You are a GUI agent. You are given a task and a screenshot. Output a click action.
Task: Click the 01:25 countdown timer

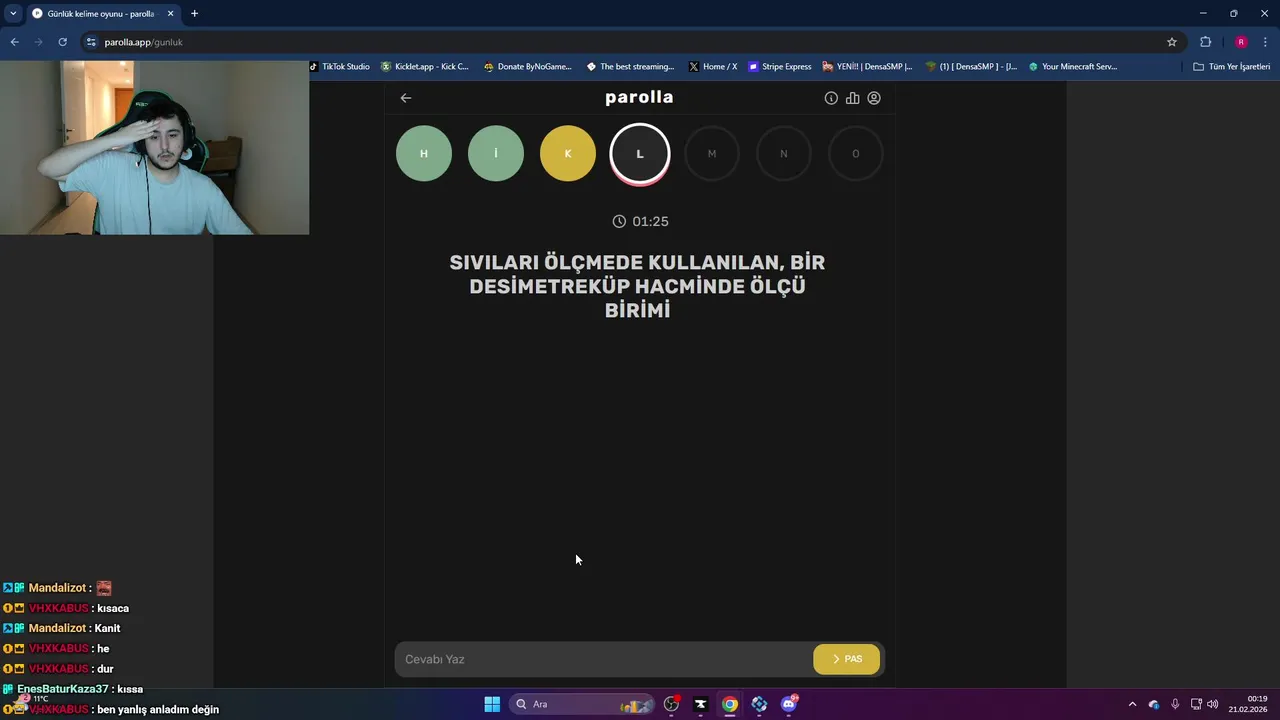640,221
